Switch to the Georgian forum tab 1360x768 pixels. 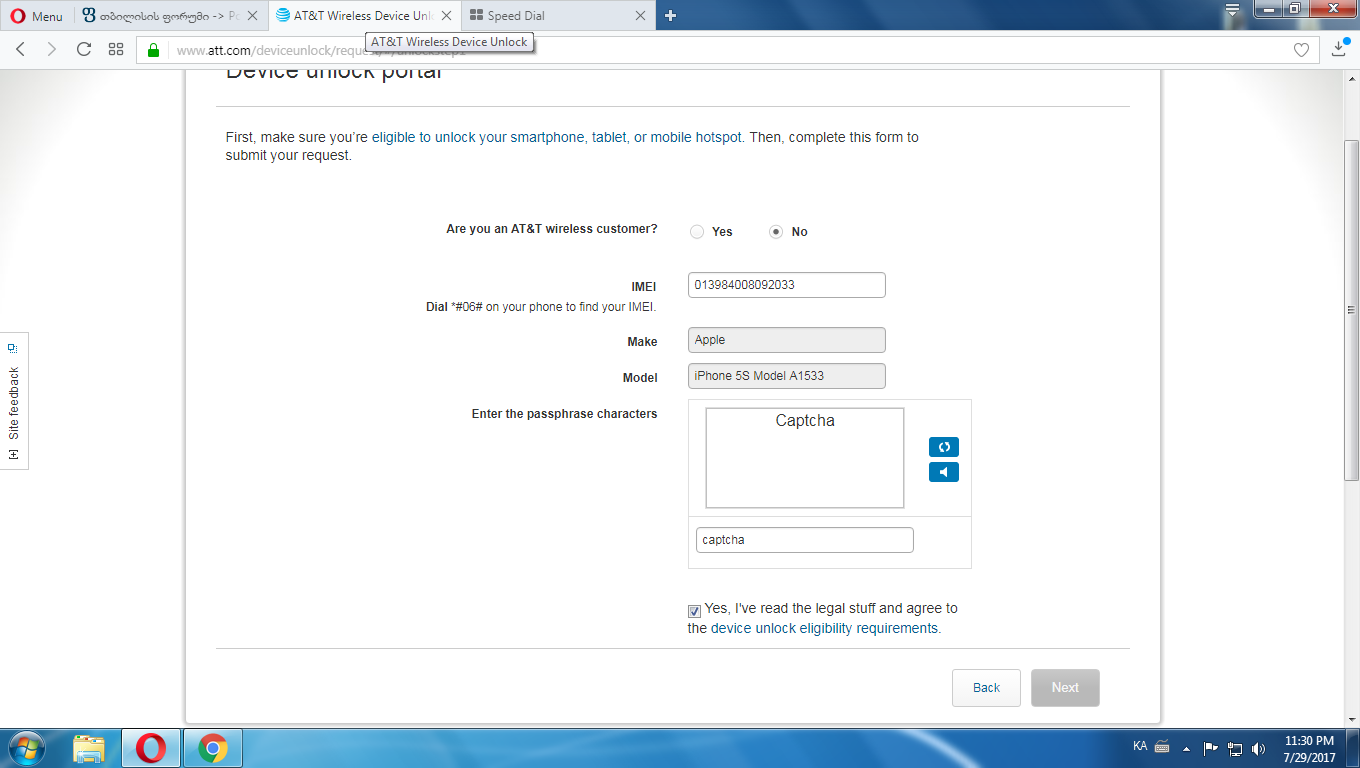pos(168,16)
